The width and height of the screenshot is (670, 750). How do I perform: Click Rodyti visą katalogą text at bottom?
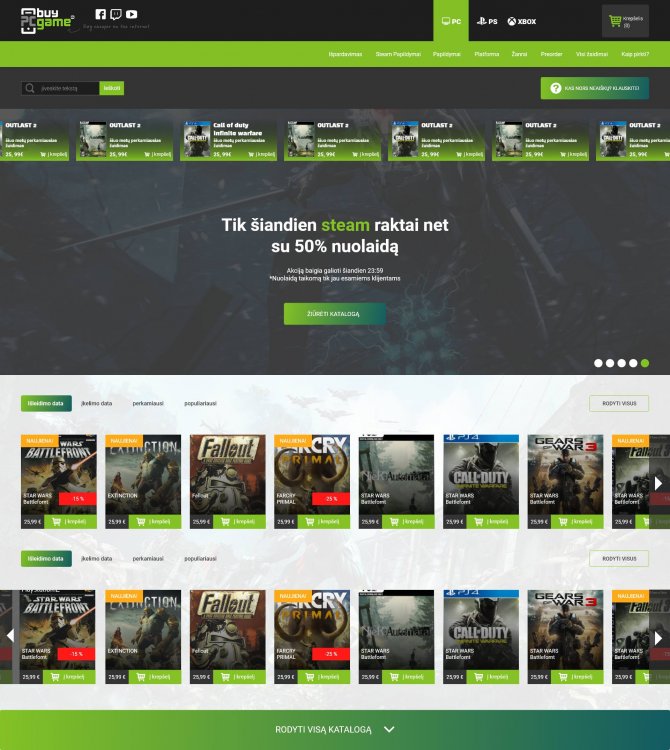point(323,729)
